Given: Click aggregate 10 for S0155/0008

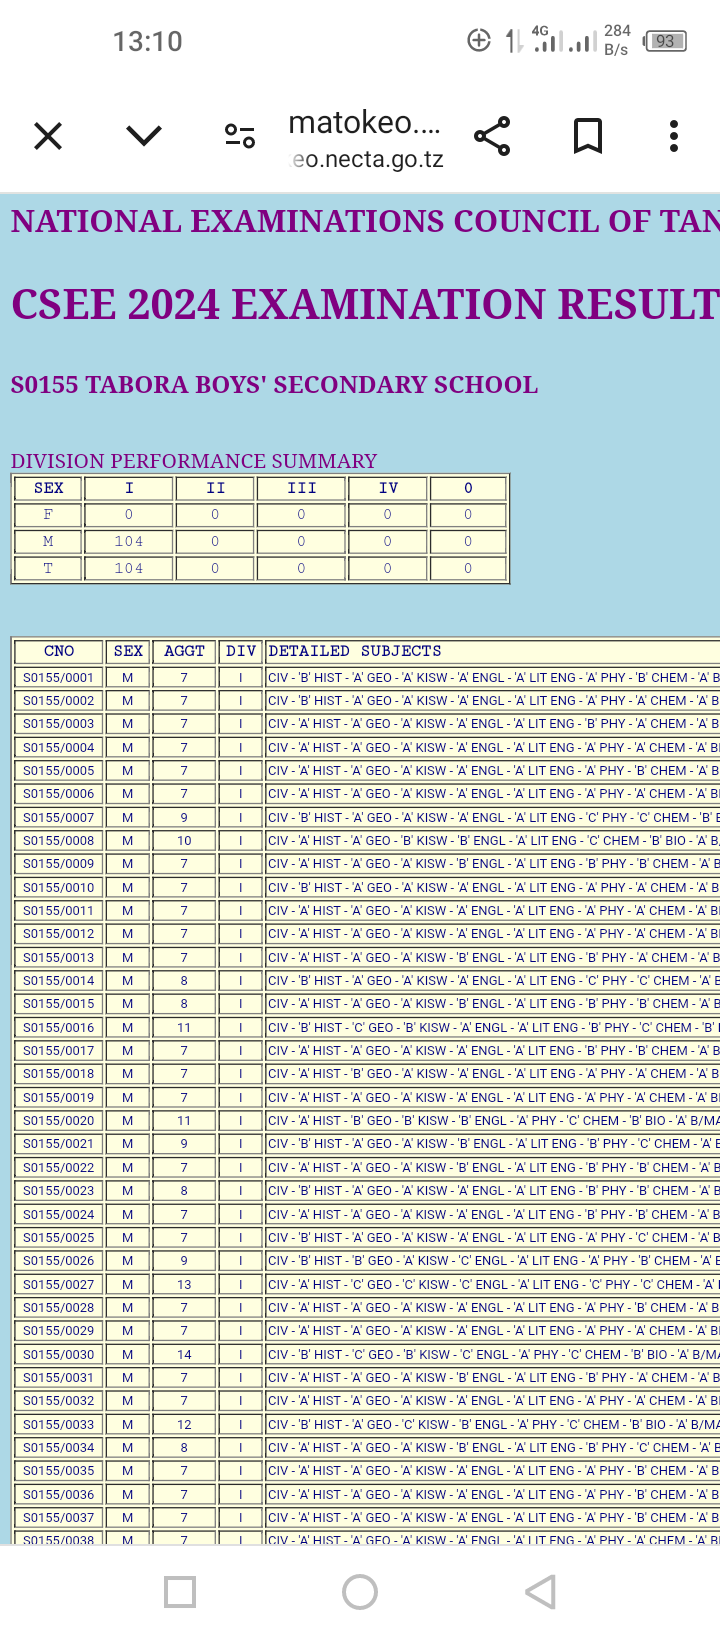Looking at the screenshot, I should click(184, 841).
